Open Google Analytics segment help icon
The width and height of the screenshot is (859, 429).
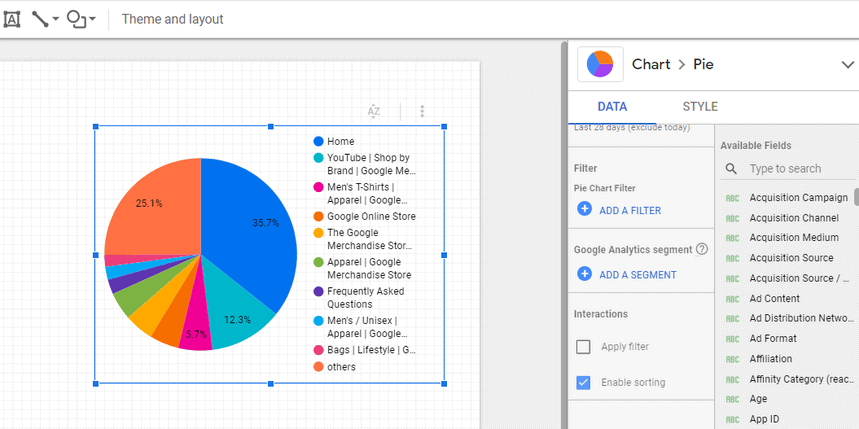[701, 249]
